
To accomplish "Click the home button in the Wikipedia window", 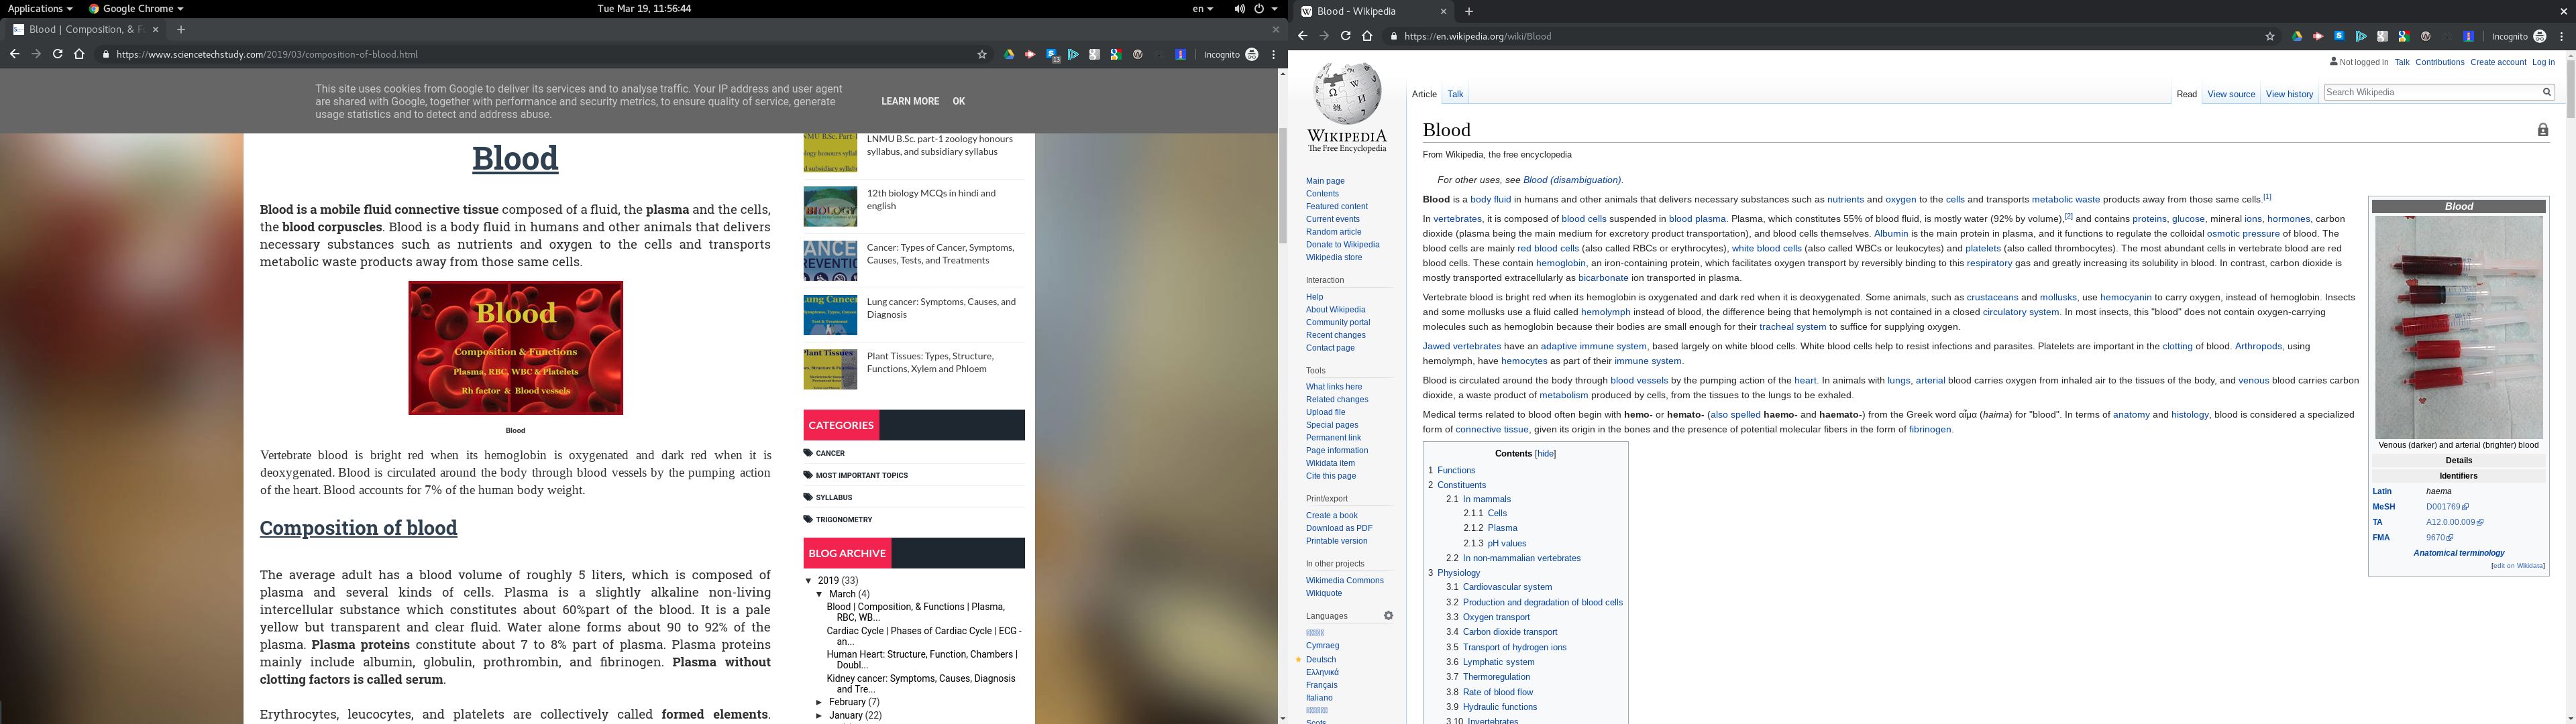I will [x=1367, y=36].
